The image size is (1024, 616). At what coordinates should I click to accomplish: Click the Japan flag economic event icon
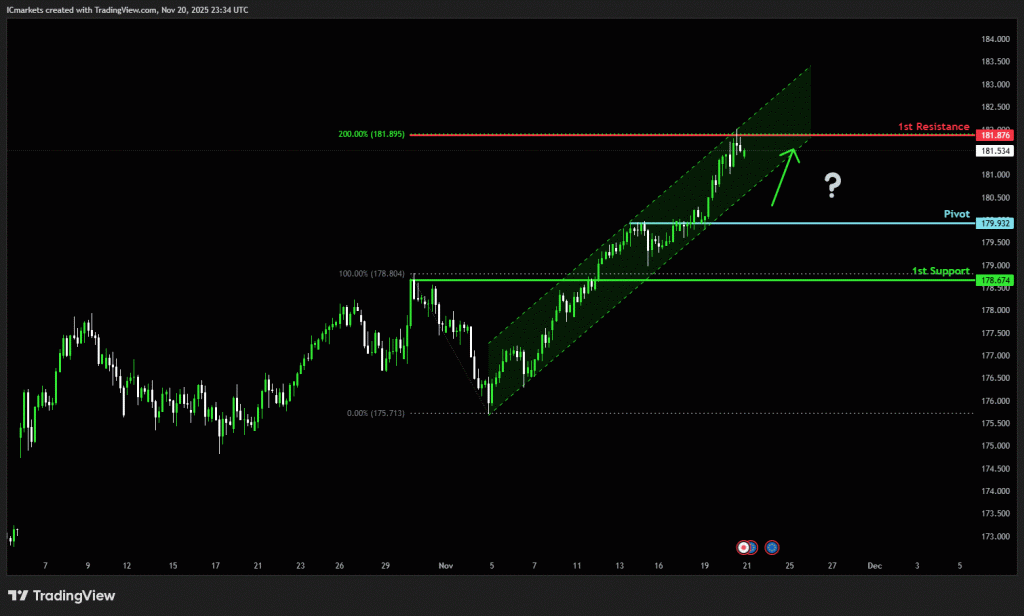(743, 547)
